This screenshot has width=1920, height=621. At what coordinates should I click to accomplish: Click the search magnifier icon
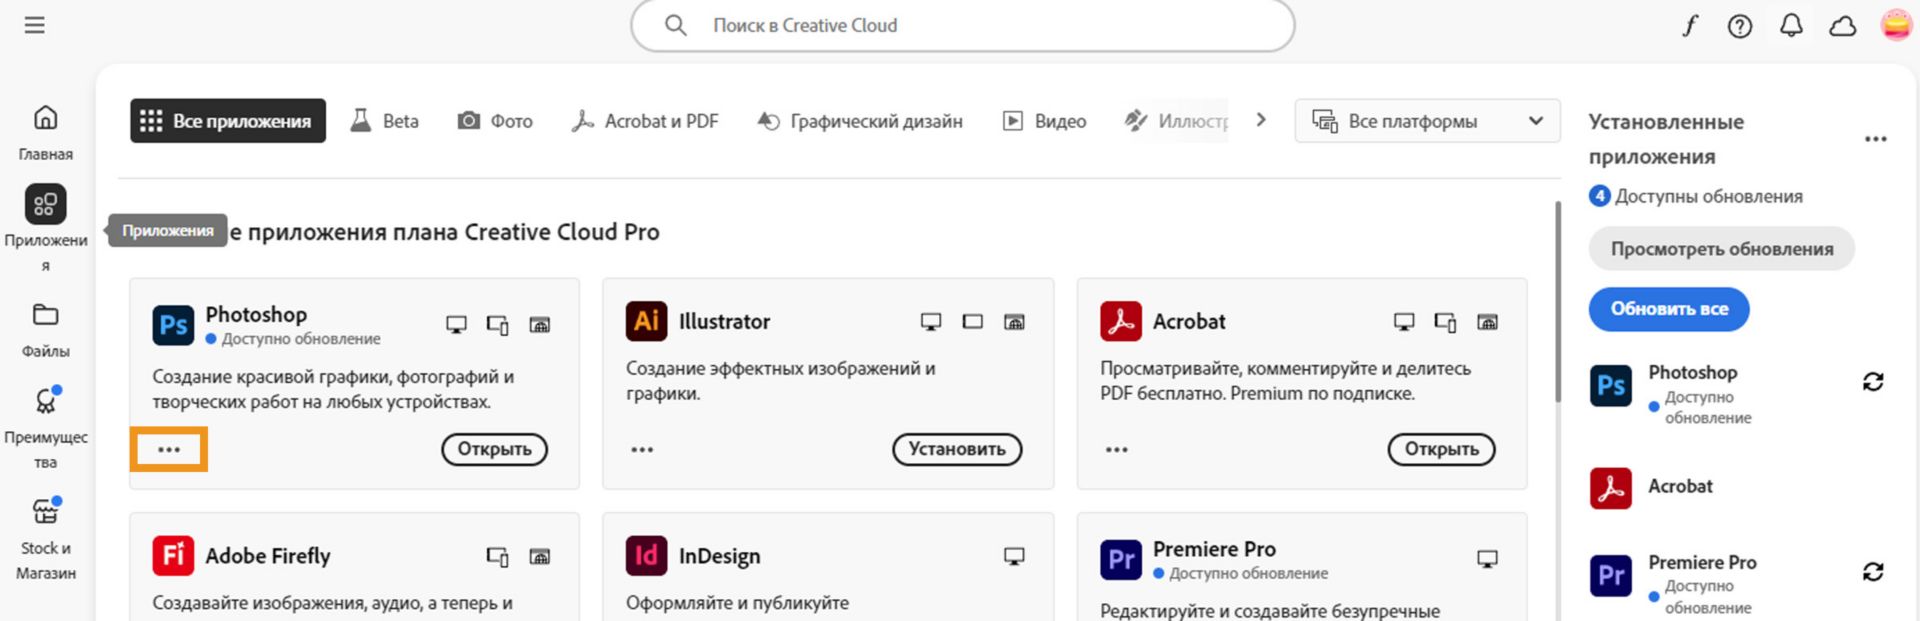click(x=676, y=25)
